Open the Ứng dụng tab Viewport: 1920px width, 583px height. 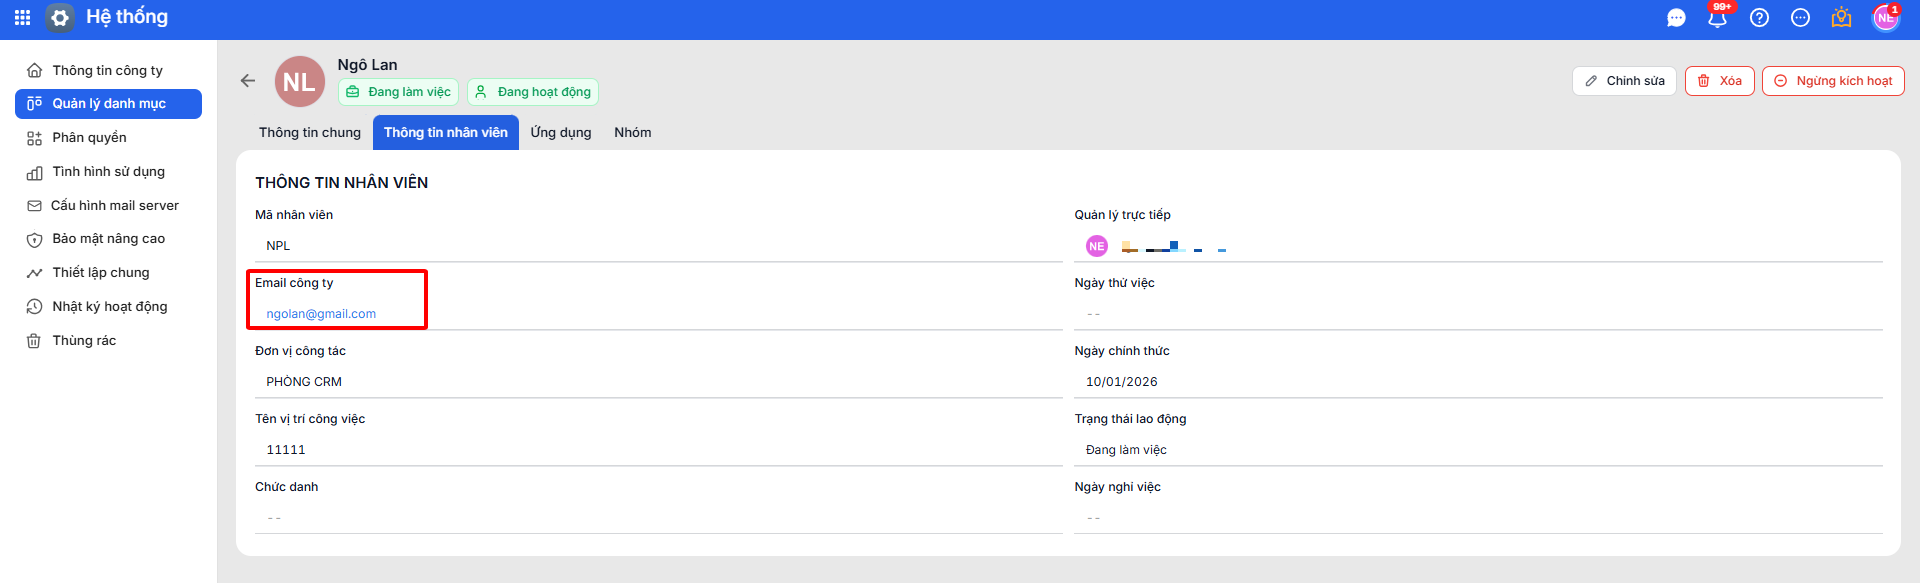[560, 133]
